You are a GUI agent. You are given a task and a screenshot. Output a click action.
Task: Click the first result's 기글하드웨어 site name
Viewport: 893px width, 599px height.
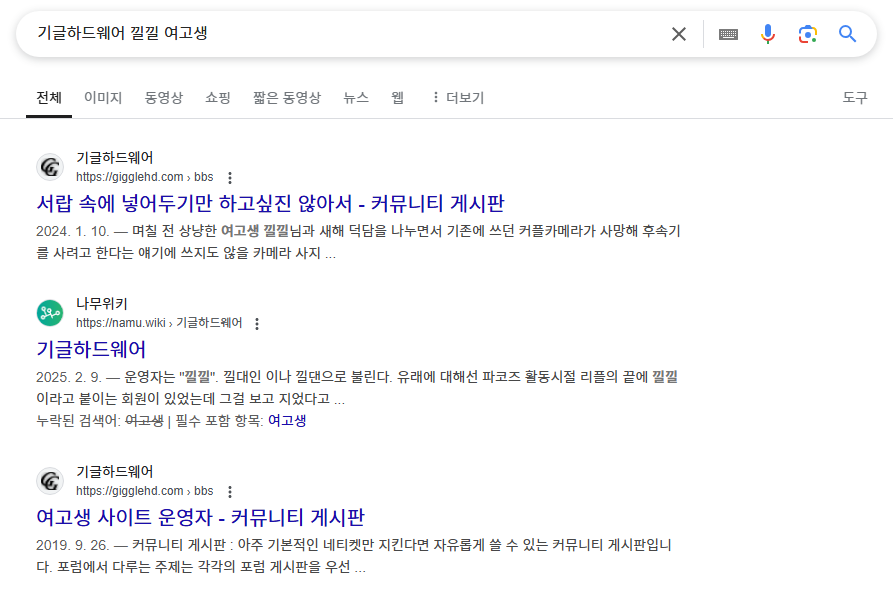pyautogui.click(x=114, y=158)
